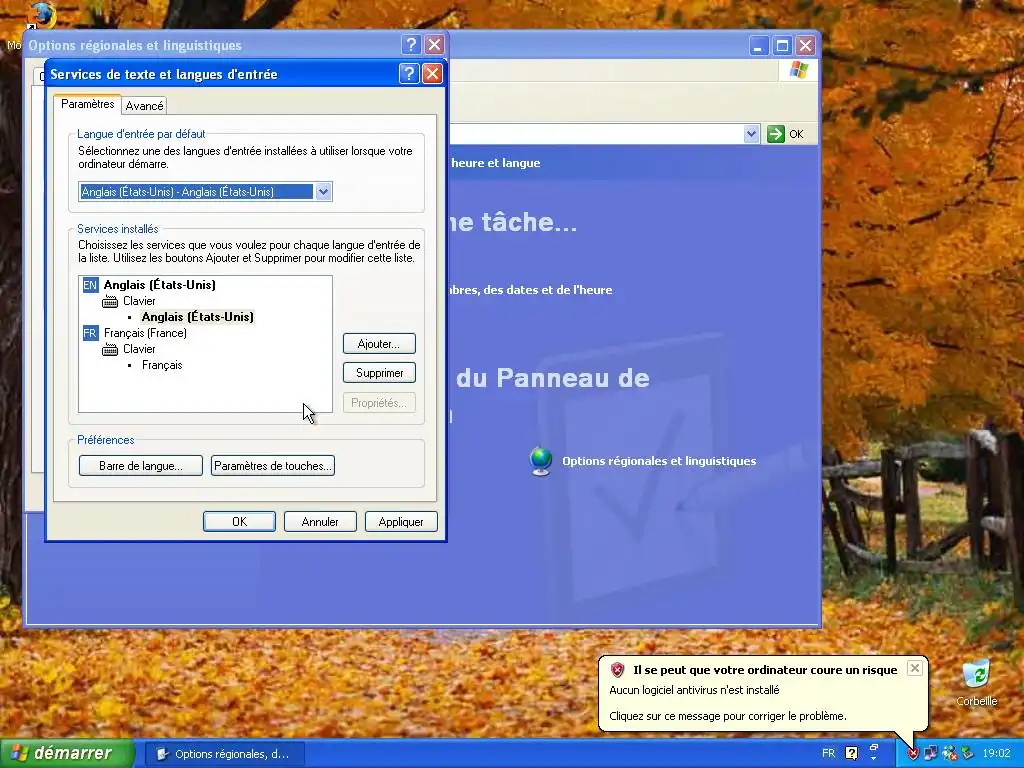Select Français (France) language in list
Screen dimensions: 1024x768
145,333
